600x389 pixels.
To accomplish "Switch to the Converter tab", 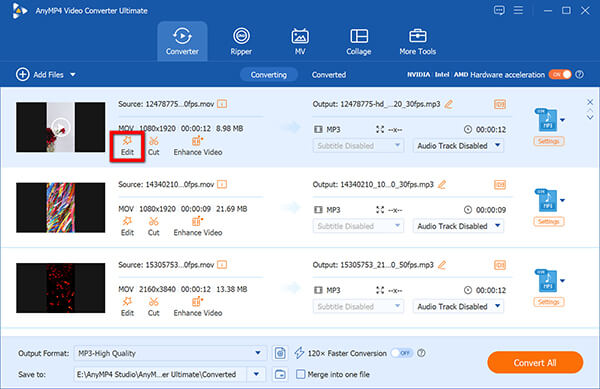I will 182,41.
